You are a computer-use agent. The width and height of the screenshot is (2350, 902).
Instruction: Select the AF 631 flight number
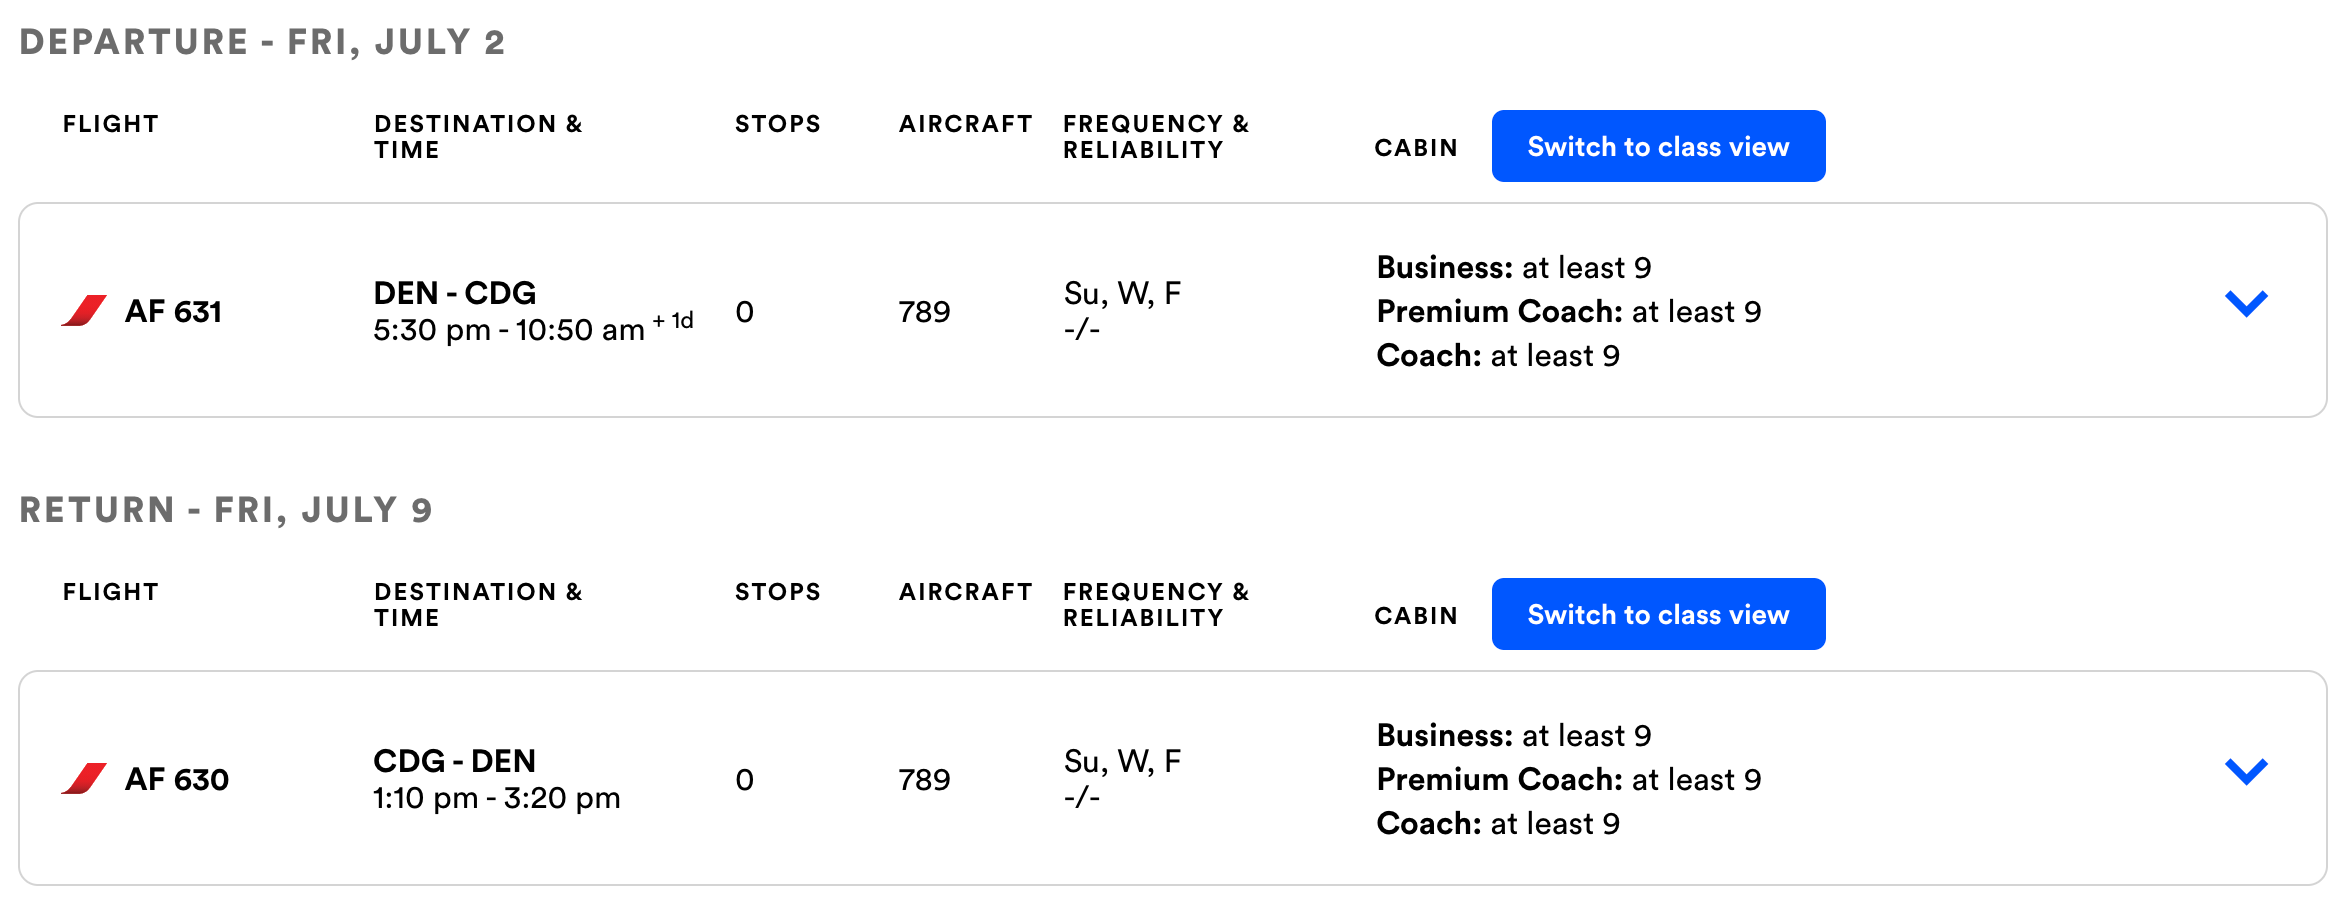click(x=173, y=312)
